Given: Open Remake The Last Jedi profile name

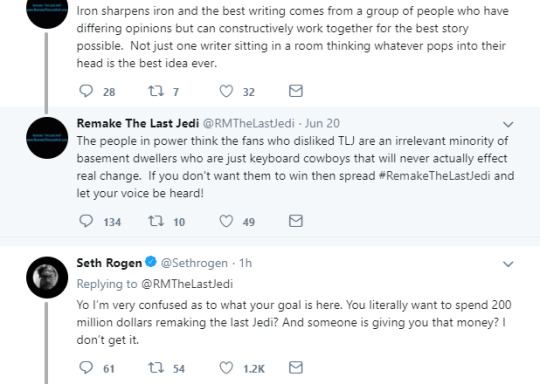Looking at the screenshot, I should coord(138,123).
